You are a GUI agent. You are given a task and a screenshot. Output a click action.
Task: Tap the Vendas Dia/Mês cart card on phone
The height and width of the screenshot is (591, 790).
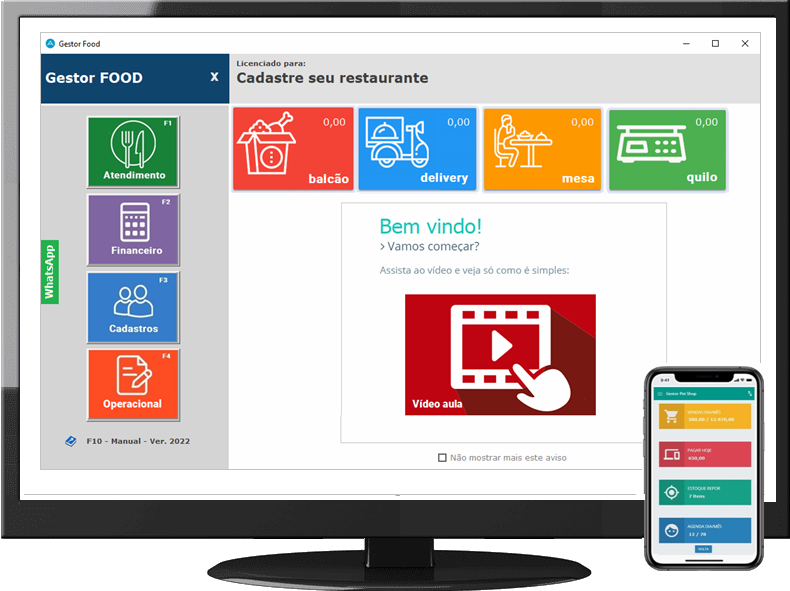click(x=703, y=416)
